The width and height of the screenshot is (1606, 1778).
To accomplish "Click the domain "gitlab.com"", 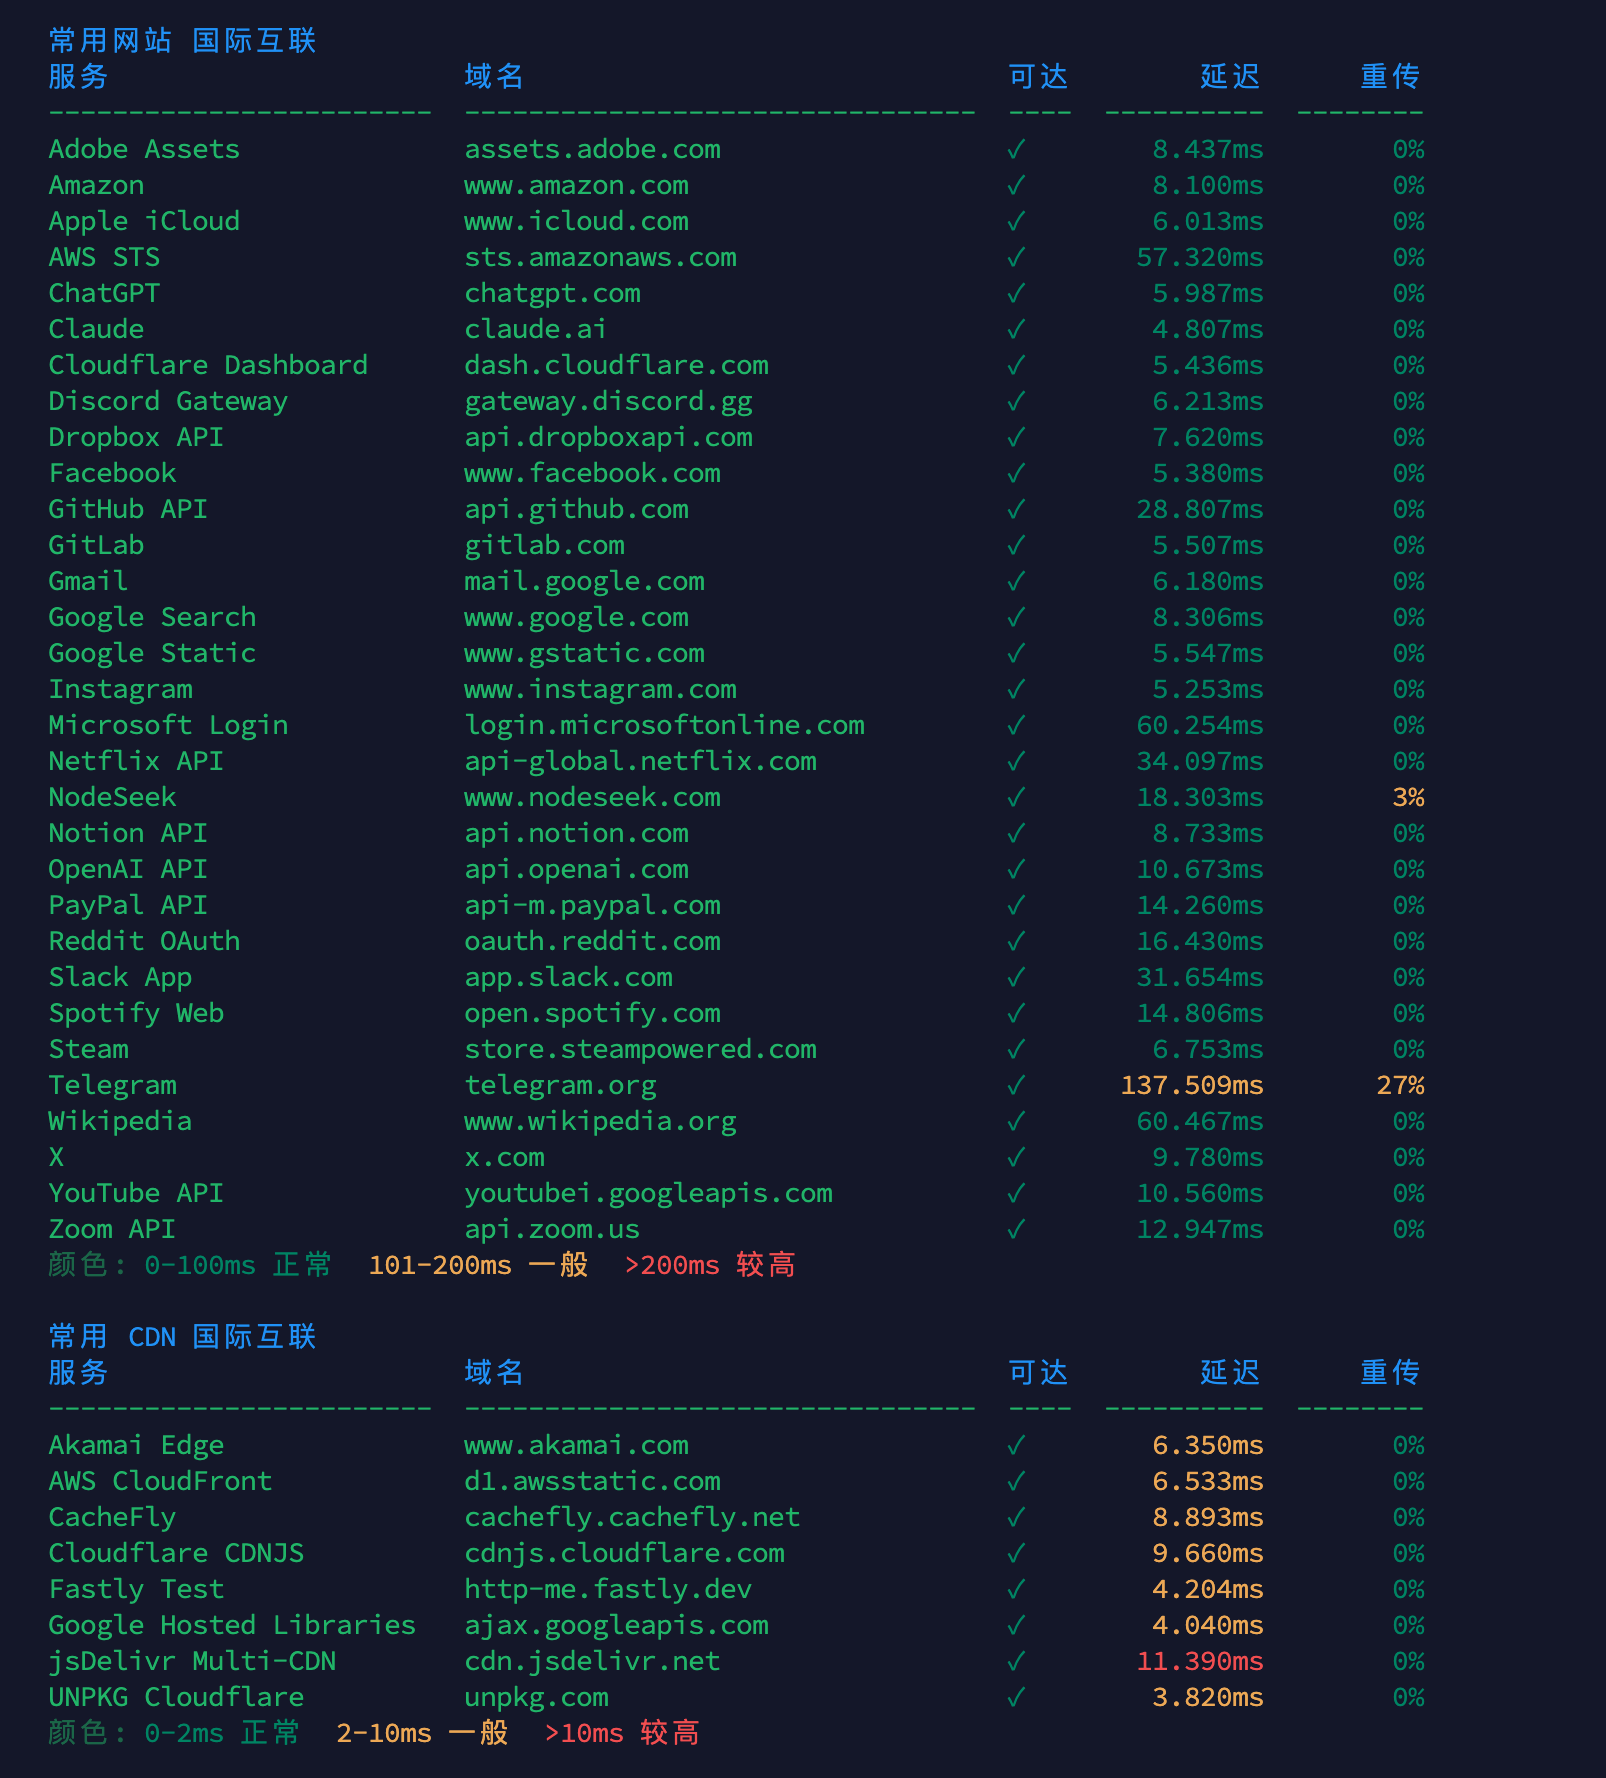I will 545,545.
